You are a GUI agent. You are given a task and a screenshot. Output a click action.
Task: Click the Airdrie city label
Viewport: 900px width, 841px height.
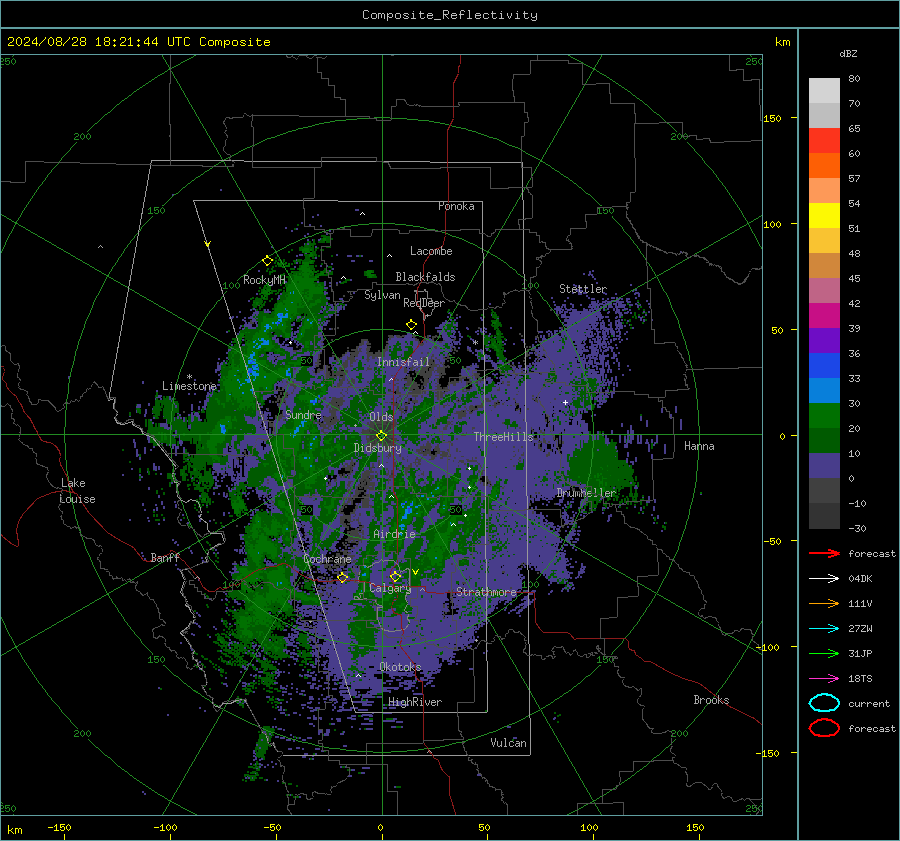click(x=394, y=534)
